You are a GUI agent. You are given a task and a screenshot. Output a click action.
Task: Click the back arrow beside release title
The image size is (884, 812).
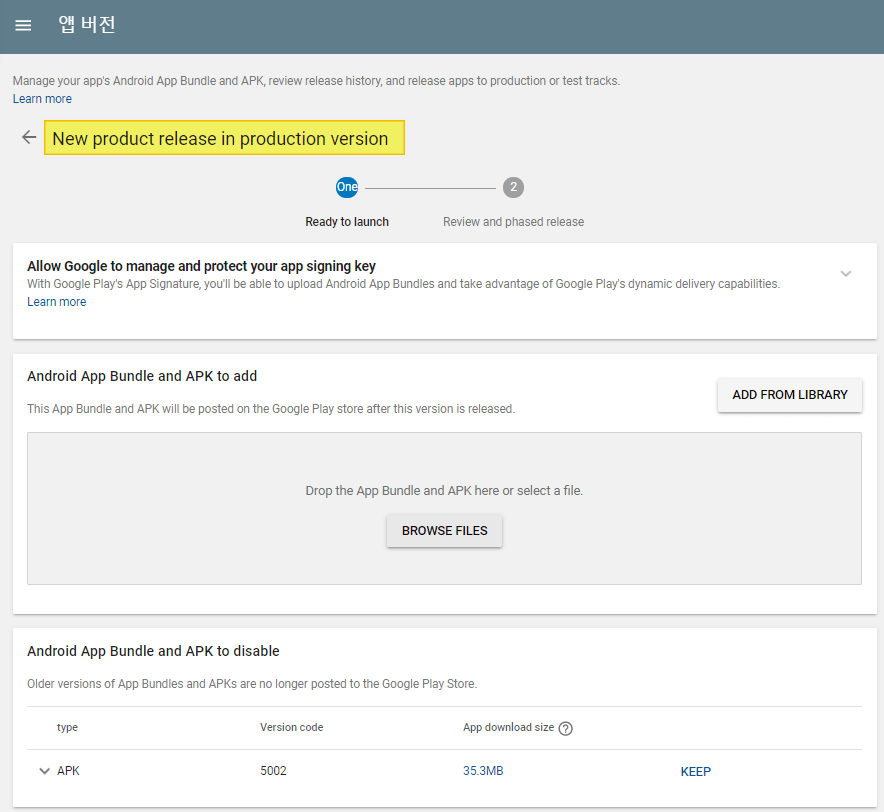coord(29,138)
